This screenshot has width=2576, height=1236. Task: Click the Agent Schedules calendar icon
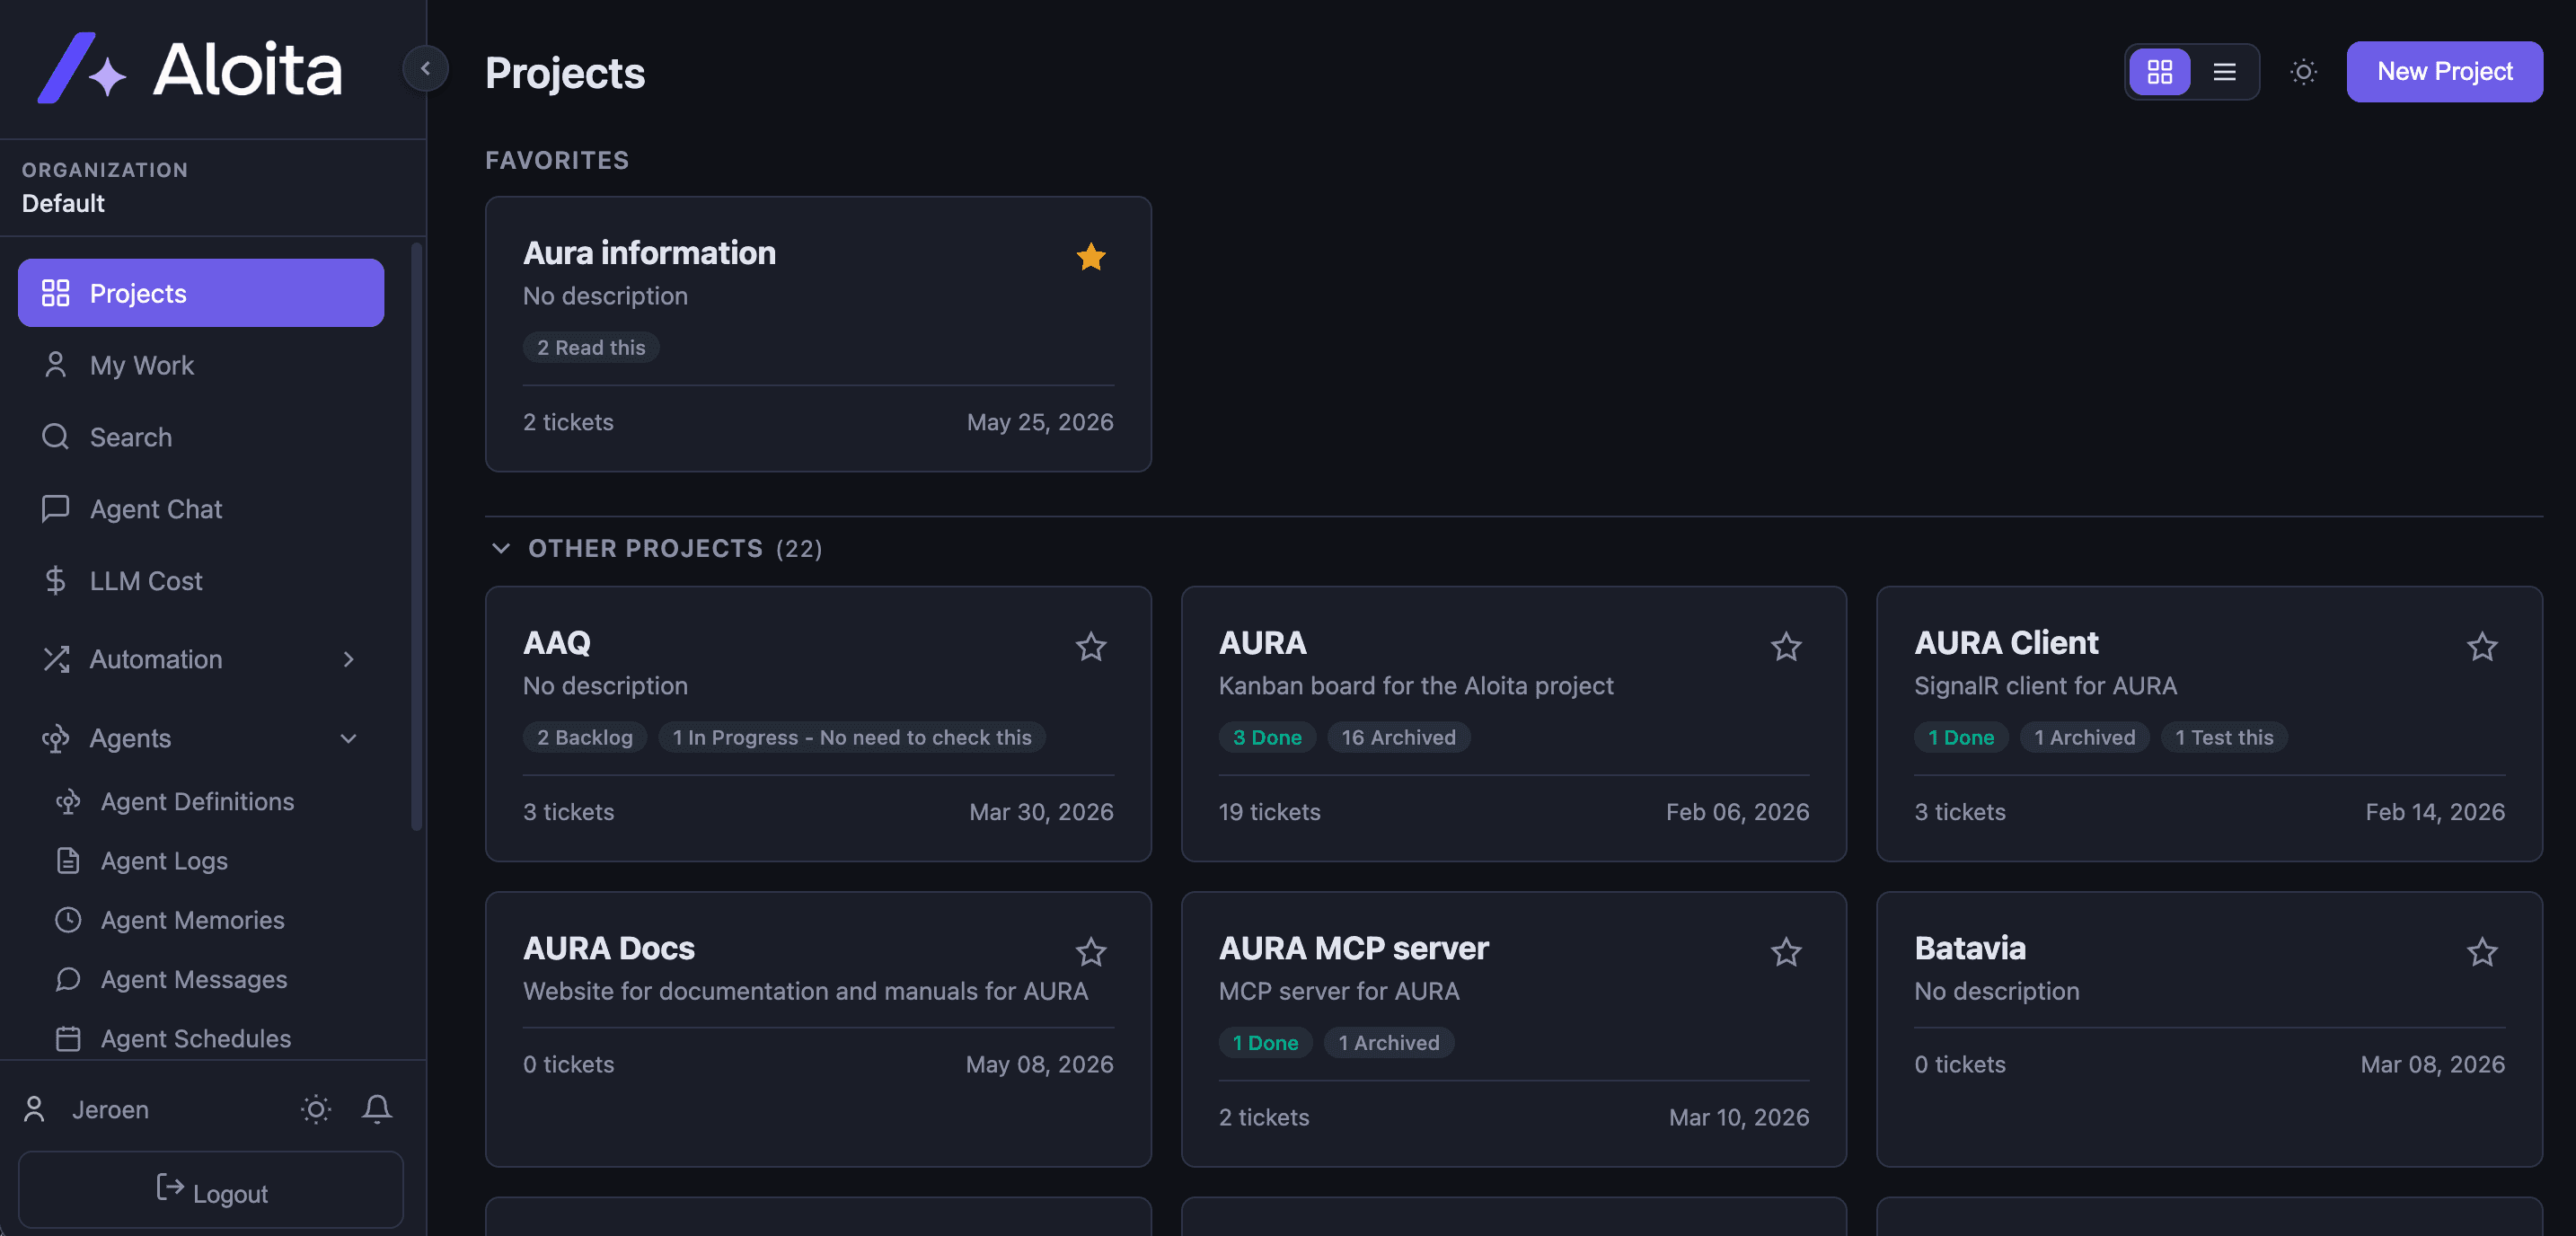(x=68, y=1039)
